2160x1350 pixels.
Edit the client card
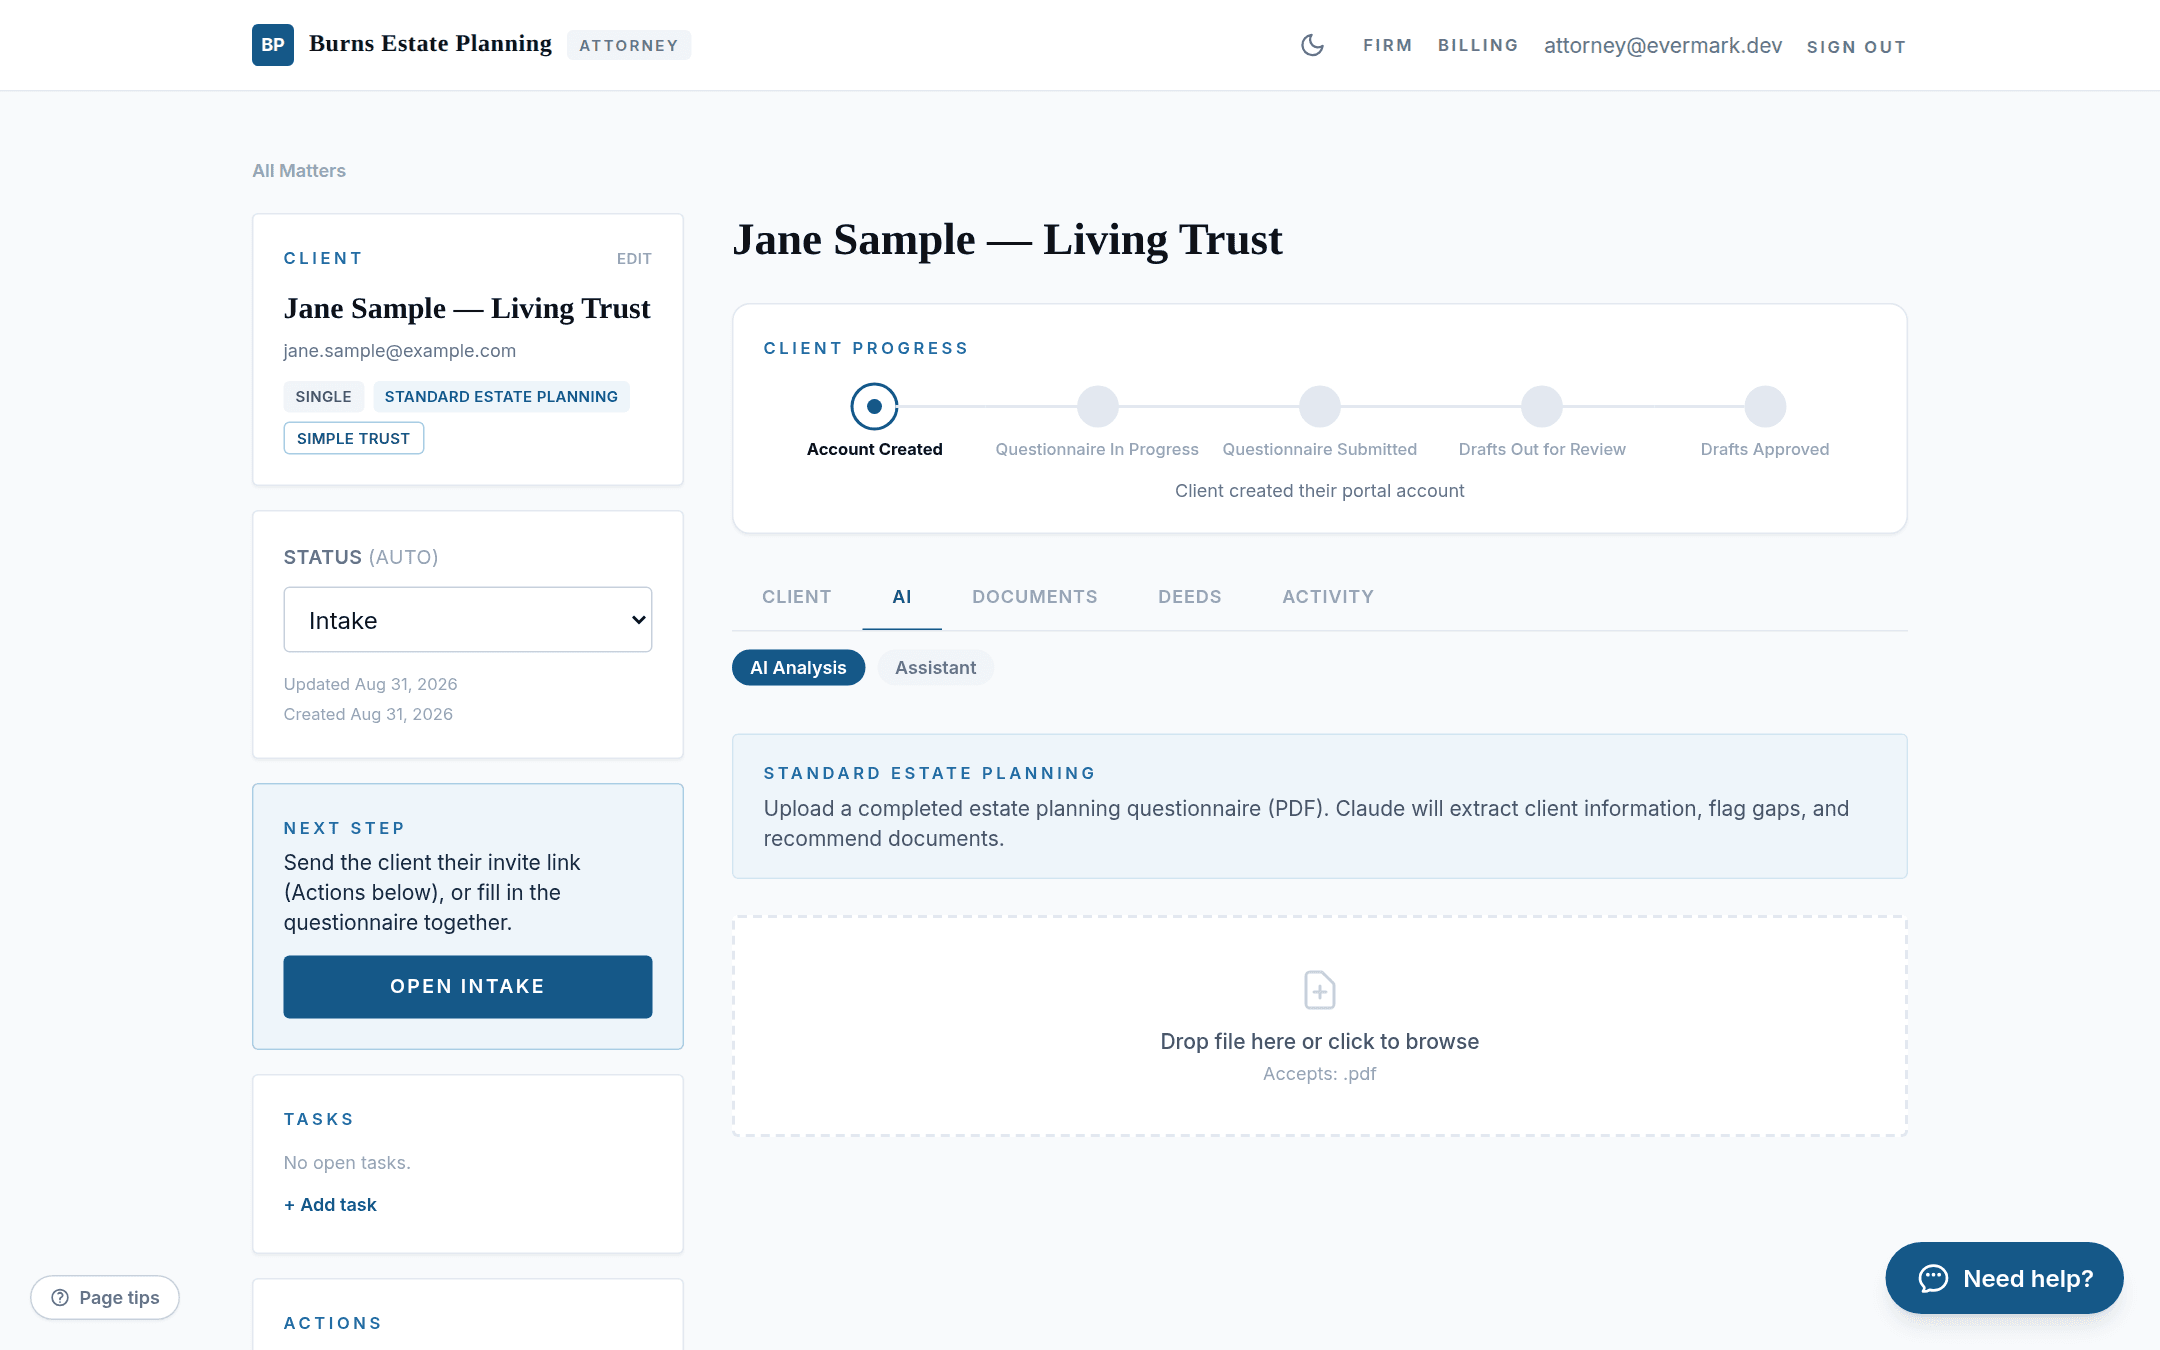pyautogui.click(x=634, y=259)
